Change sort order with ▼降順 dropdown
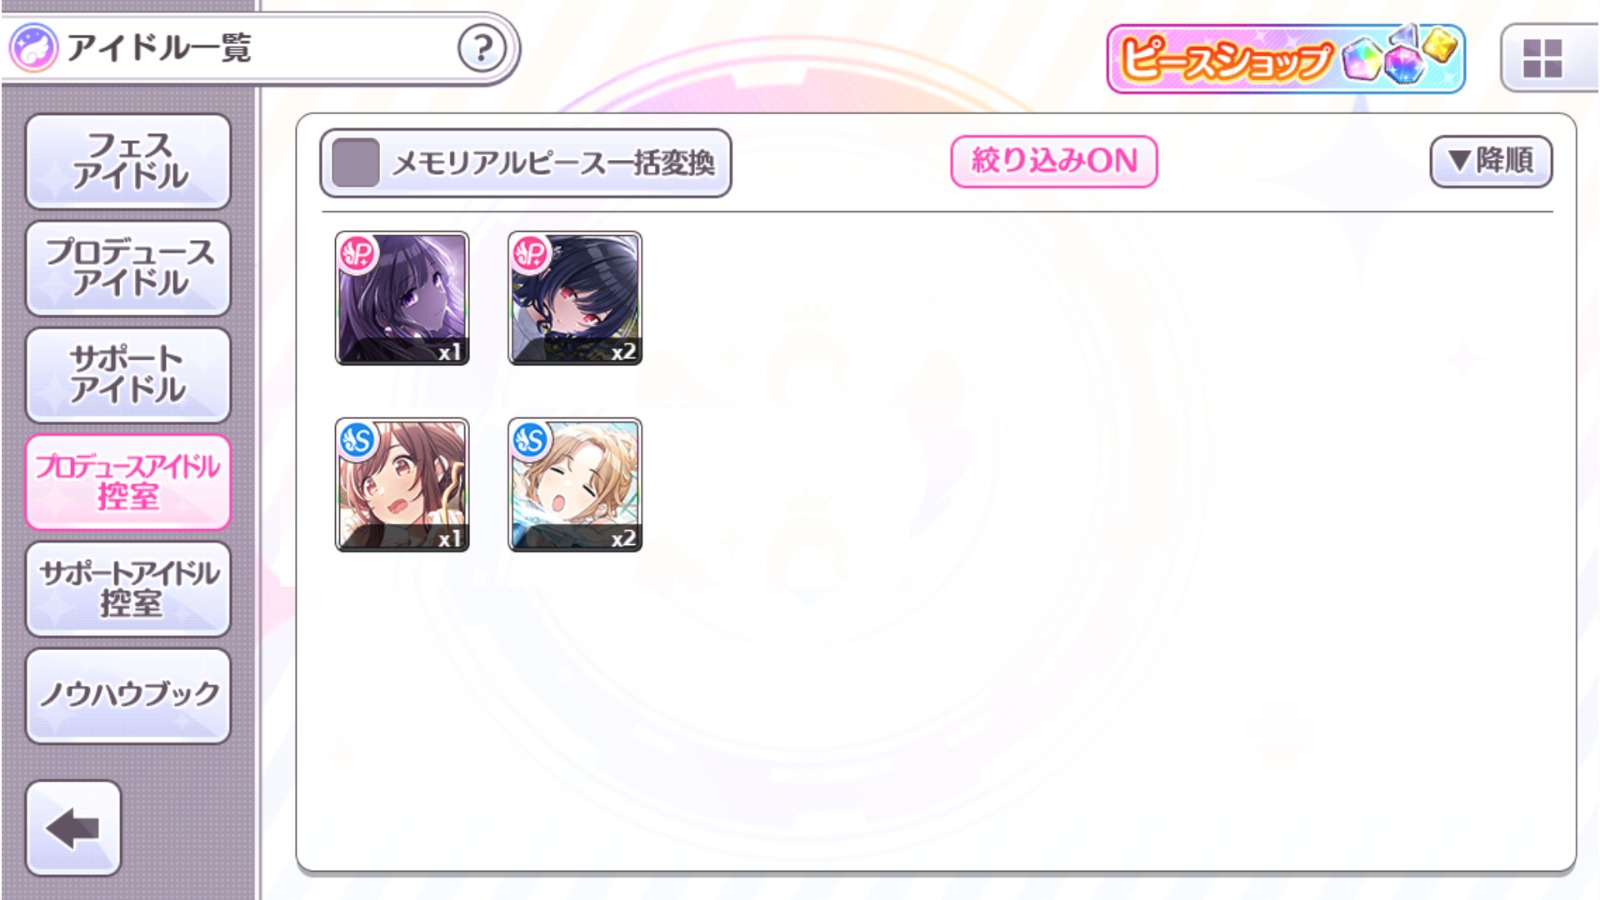Image resolution: width=1600 pixels, height=900 pixels. click(1491, 161)
